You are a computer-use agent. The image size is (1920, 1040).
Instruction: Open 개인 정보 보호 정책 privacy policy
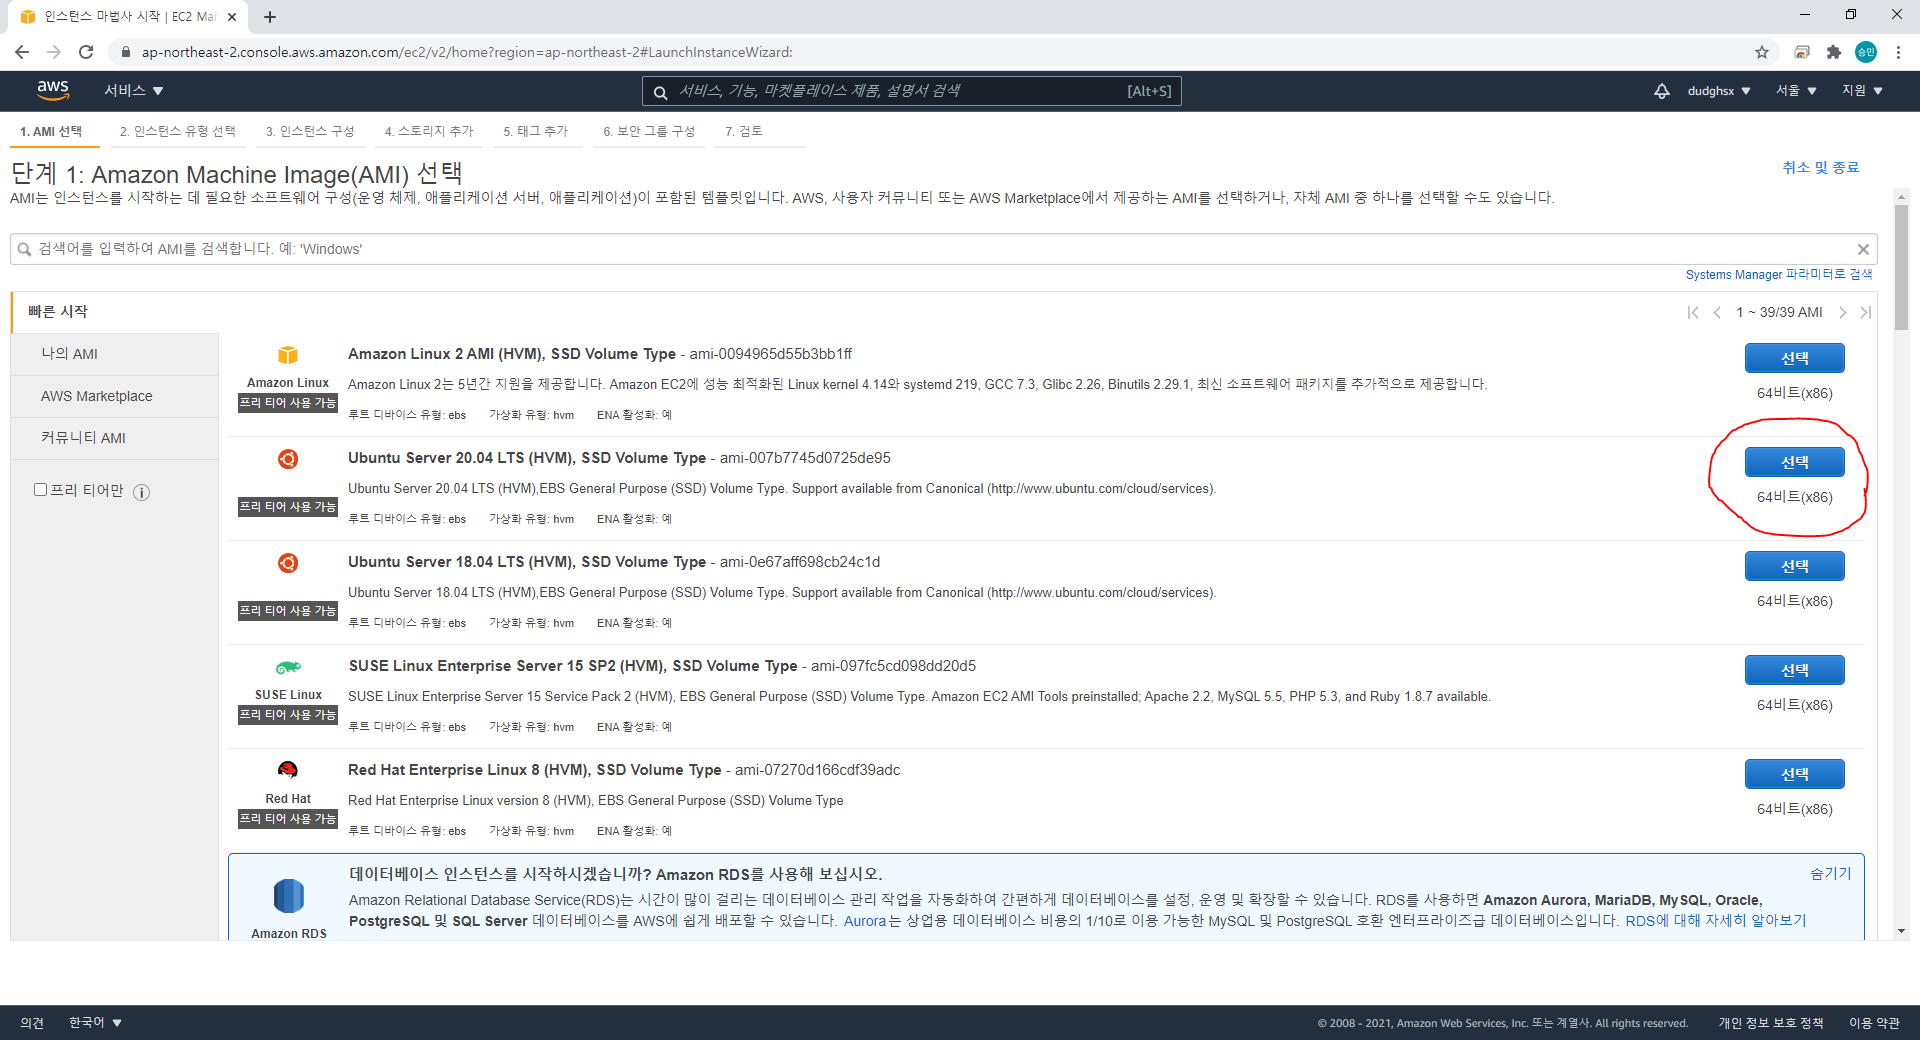pyautogui.click(x=1771, y=1022)
